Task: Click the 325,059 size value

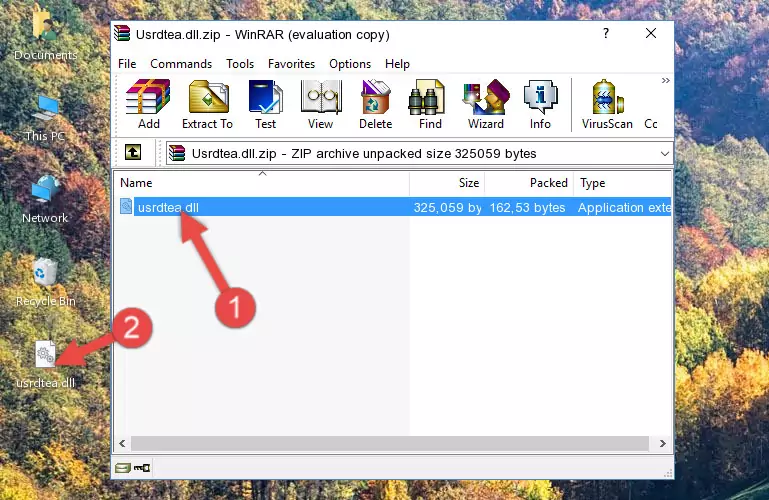Action: coord(447,207)
